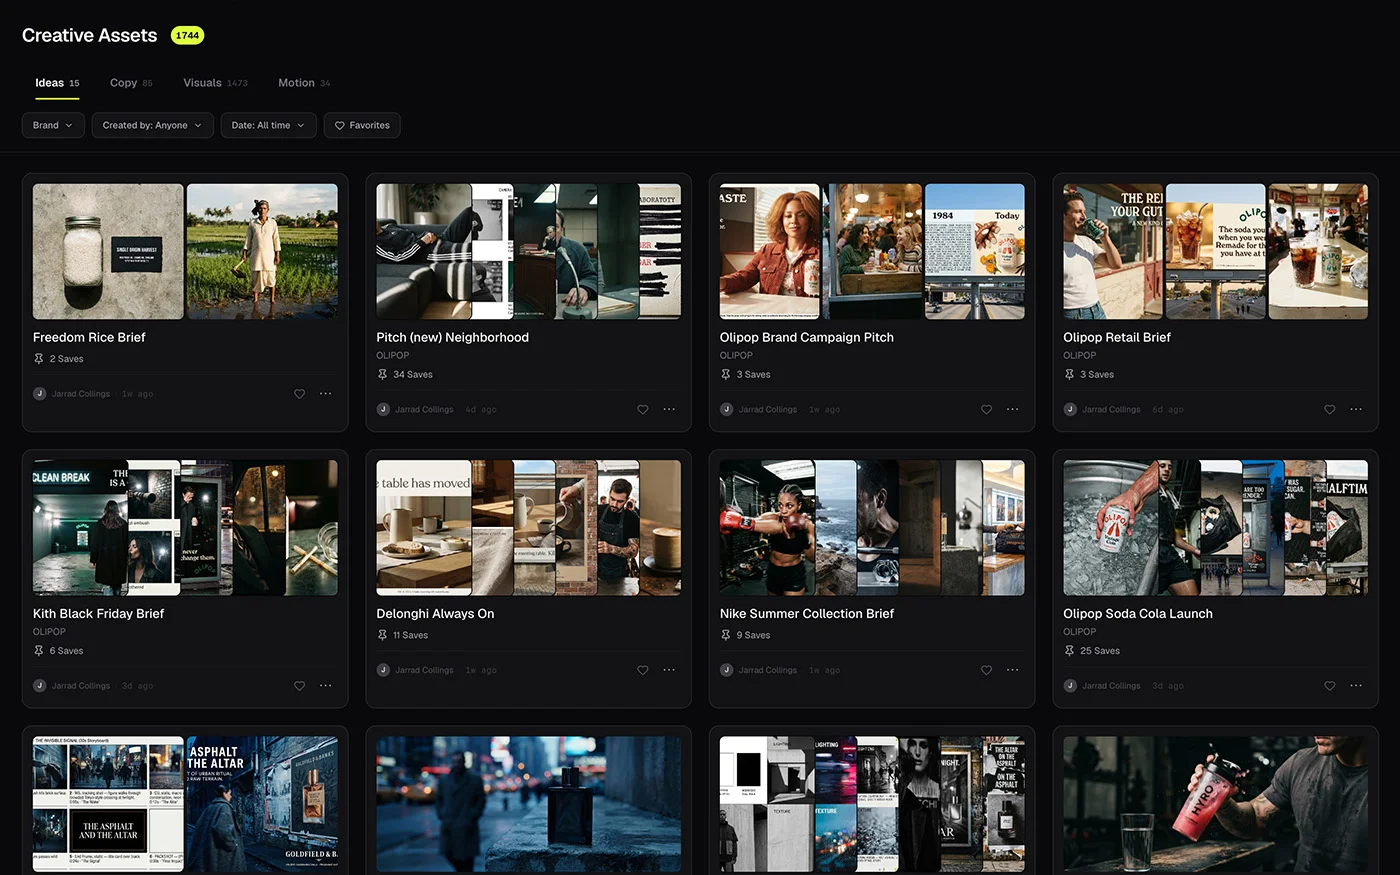The height and width of the screenshot is (875, 1400).
Task: Switch to the Visuals tab
Action: (x=215, y=83)
